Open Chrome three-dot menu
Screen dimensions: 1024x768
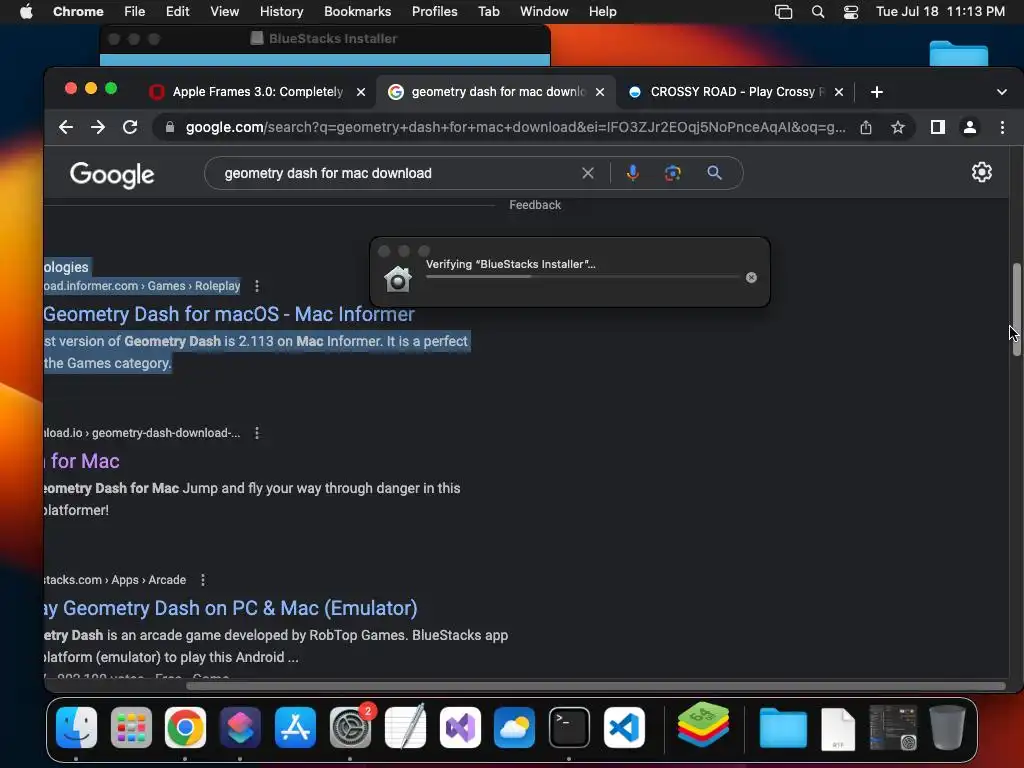click(1002, 127)
